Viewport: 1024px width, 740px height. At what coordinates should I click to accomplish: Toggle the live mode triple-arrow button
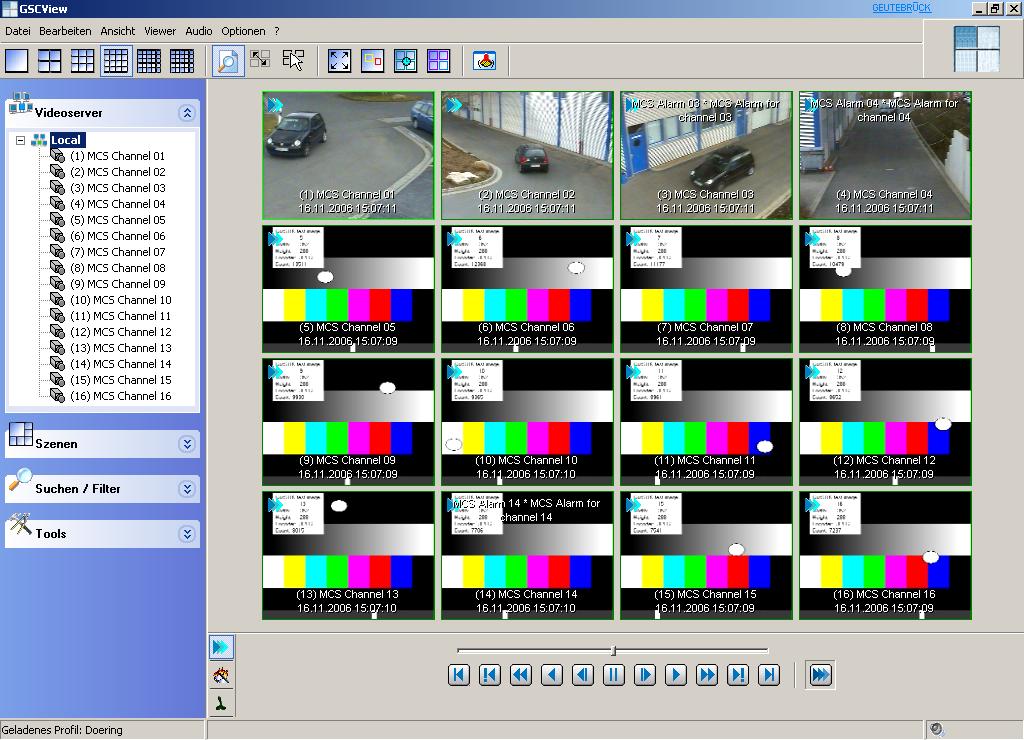(820, 675)
